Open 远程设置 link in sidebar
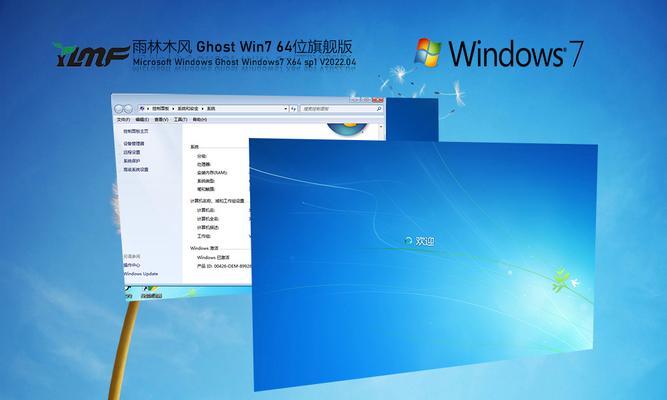 pos(131,152)
